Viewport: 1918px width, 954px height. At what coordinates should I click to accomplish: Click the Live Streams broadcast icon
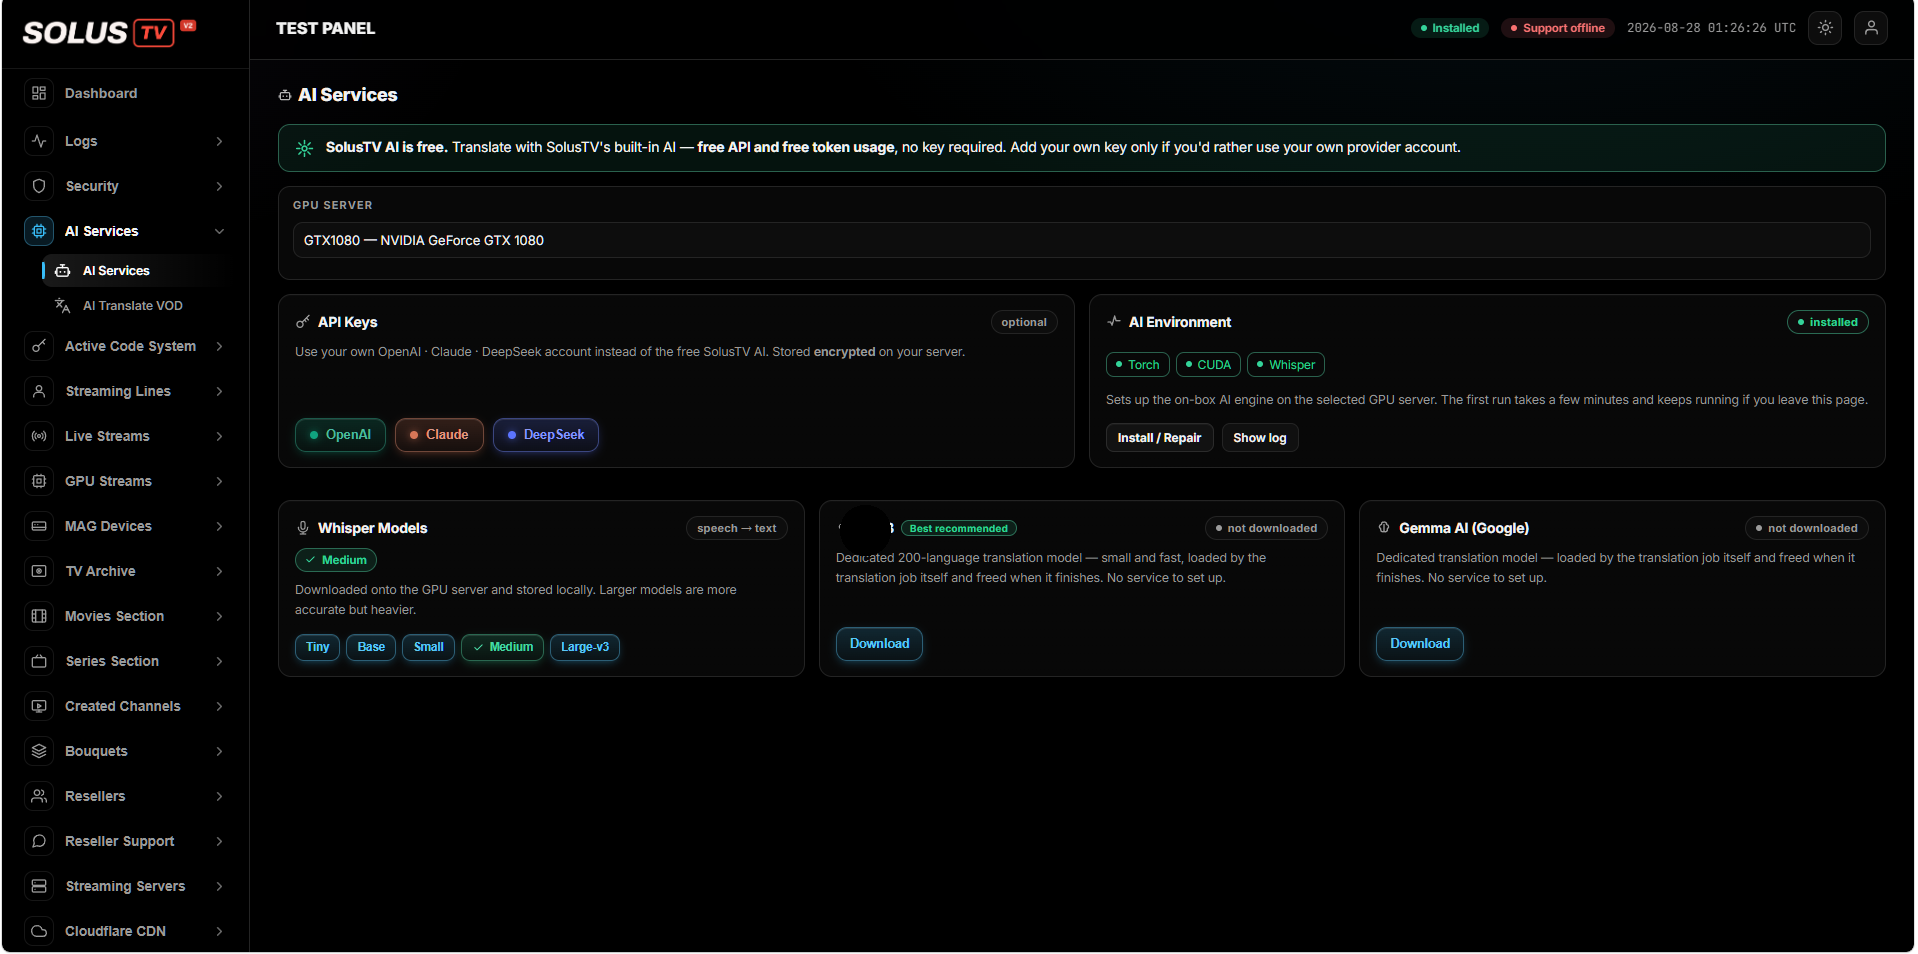click(39, 436)
